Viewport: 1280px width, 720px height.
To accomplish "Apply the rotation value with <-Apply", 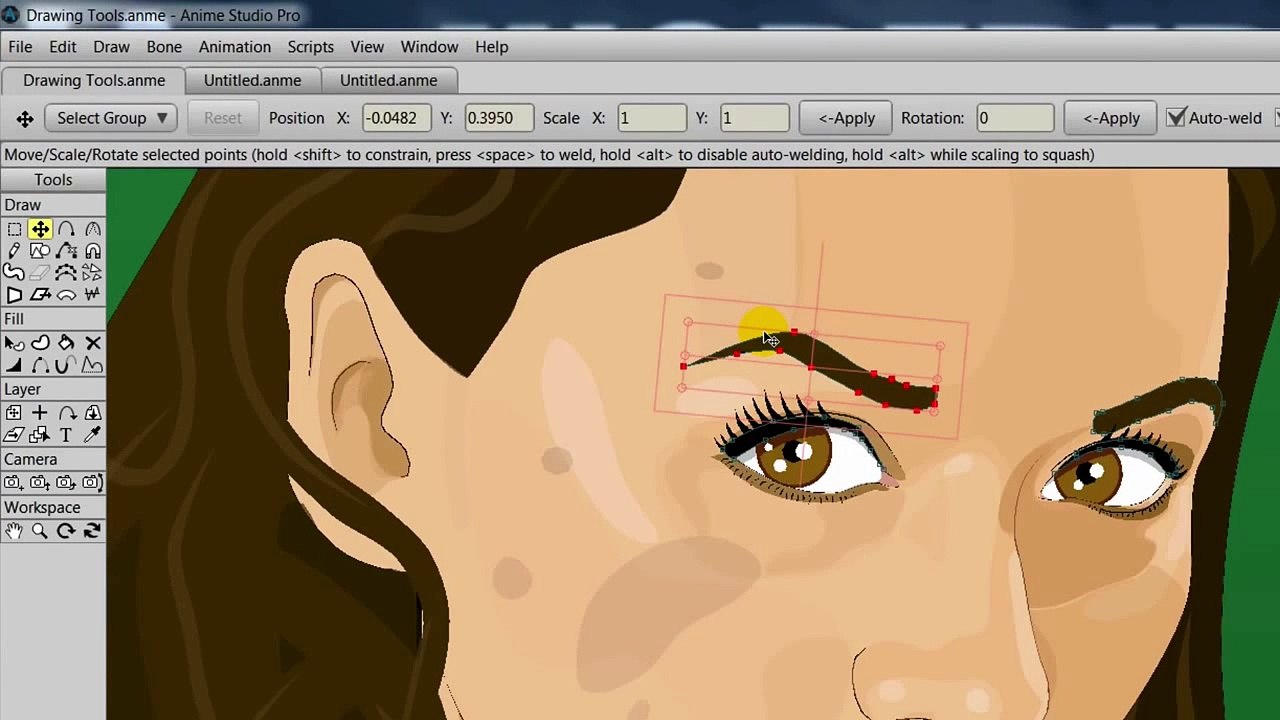I will (x=1111, y=118).
